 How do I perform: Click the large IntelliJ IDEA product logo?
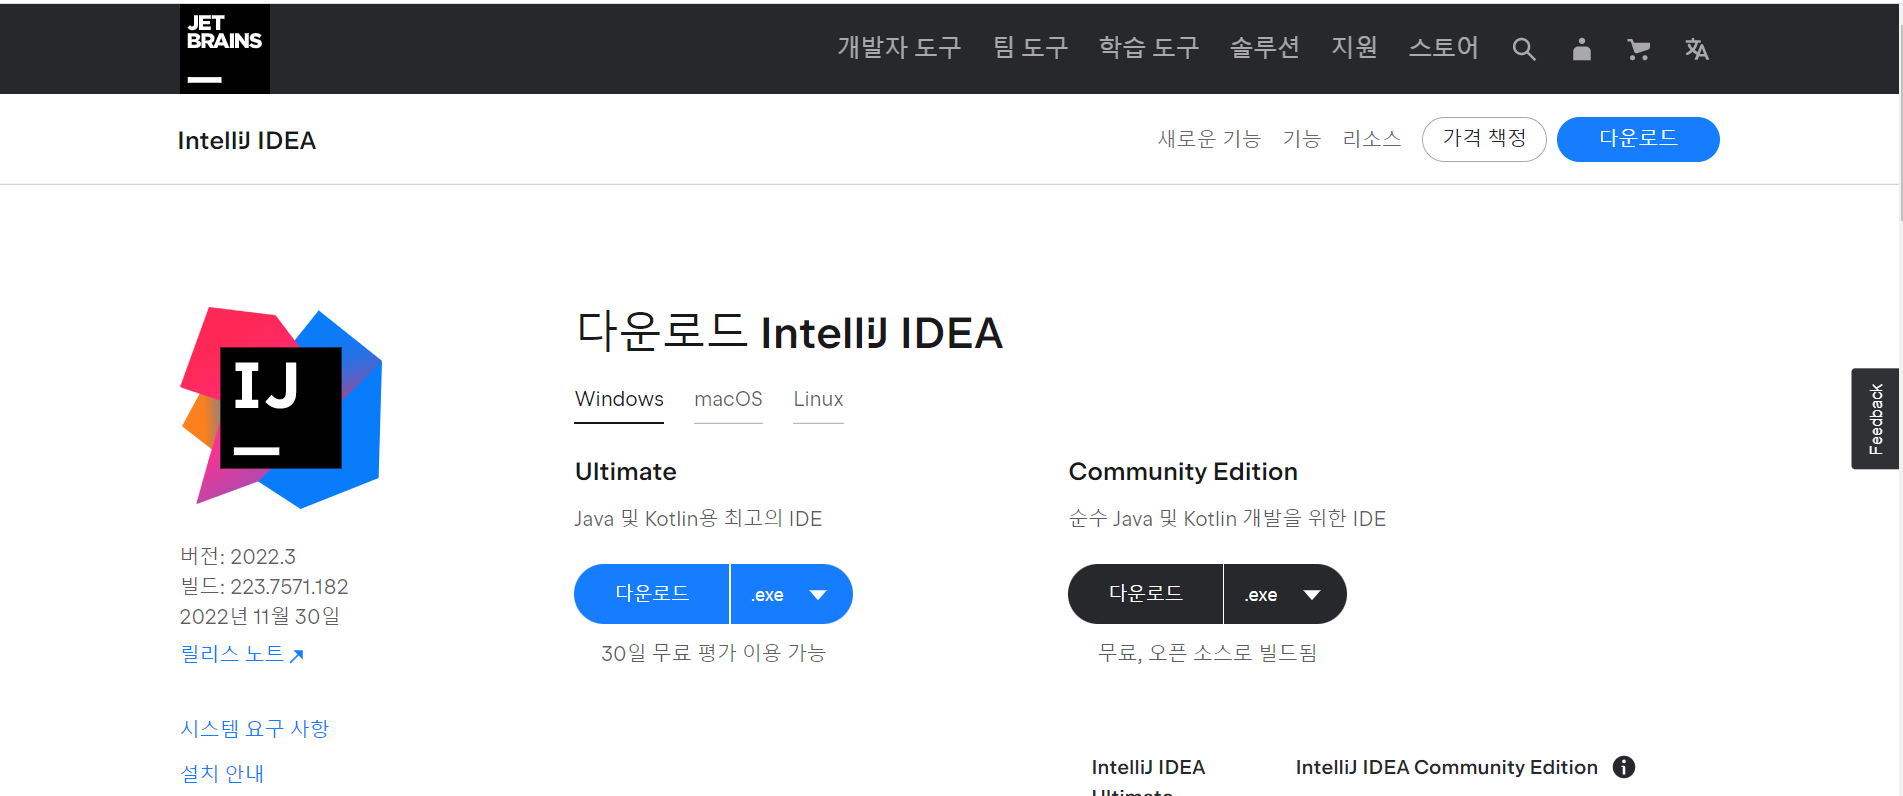click(x=281, y=407)
